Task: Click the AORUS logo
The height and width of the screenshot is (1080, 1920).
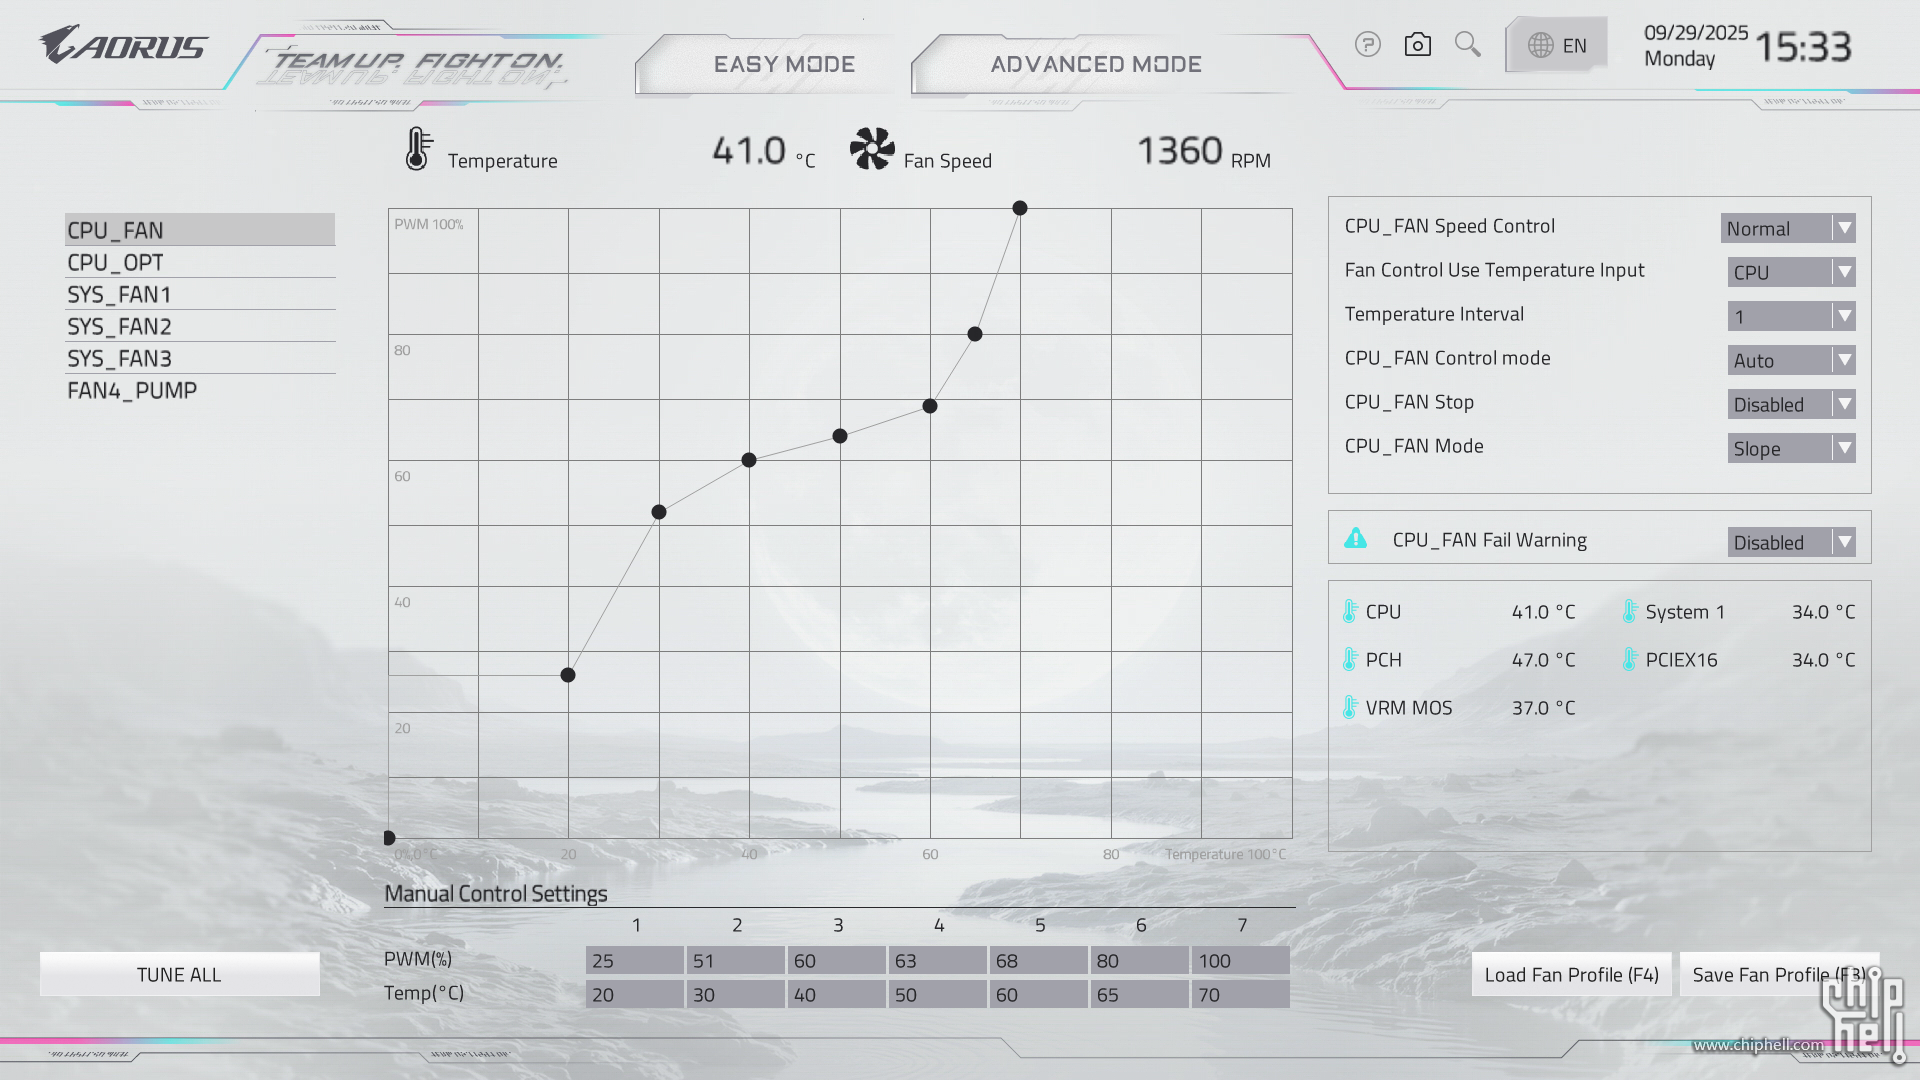Action: point(123,46)
